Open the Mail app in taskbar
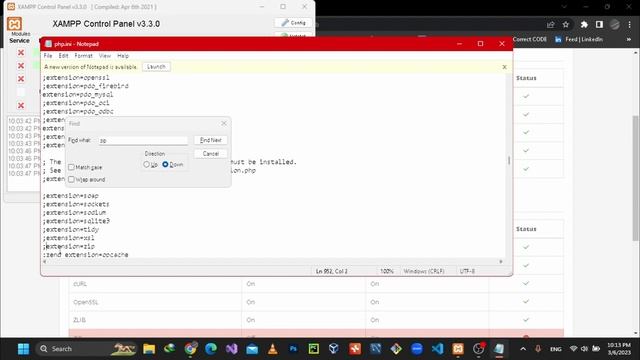Image resolution: width=640 pixels, height=360 pixels. tap(252, 349)
